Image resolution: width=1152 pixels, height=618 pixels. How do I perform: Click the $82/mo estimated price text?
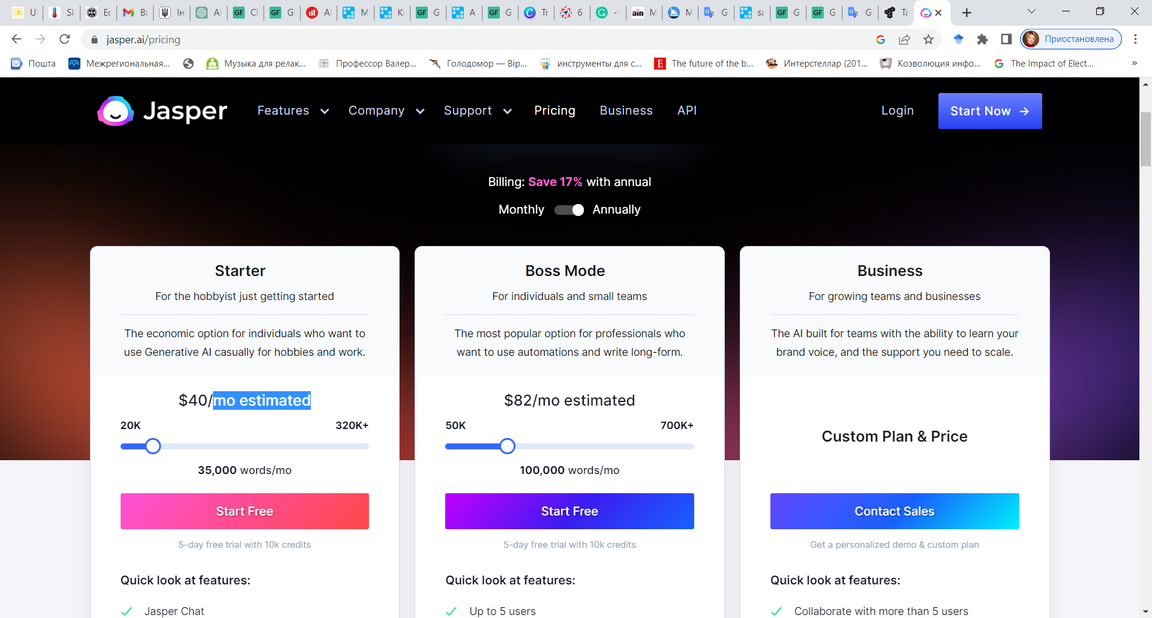[569, 400]
